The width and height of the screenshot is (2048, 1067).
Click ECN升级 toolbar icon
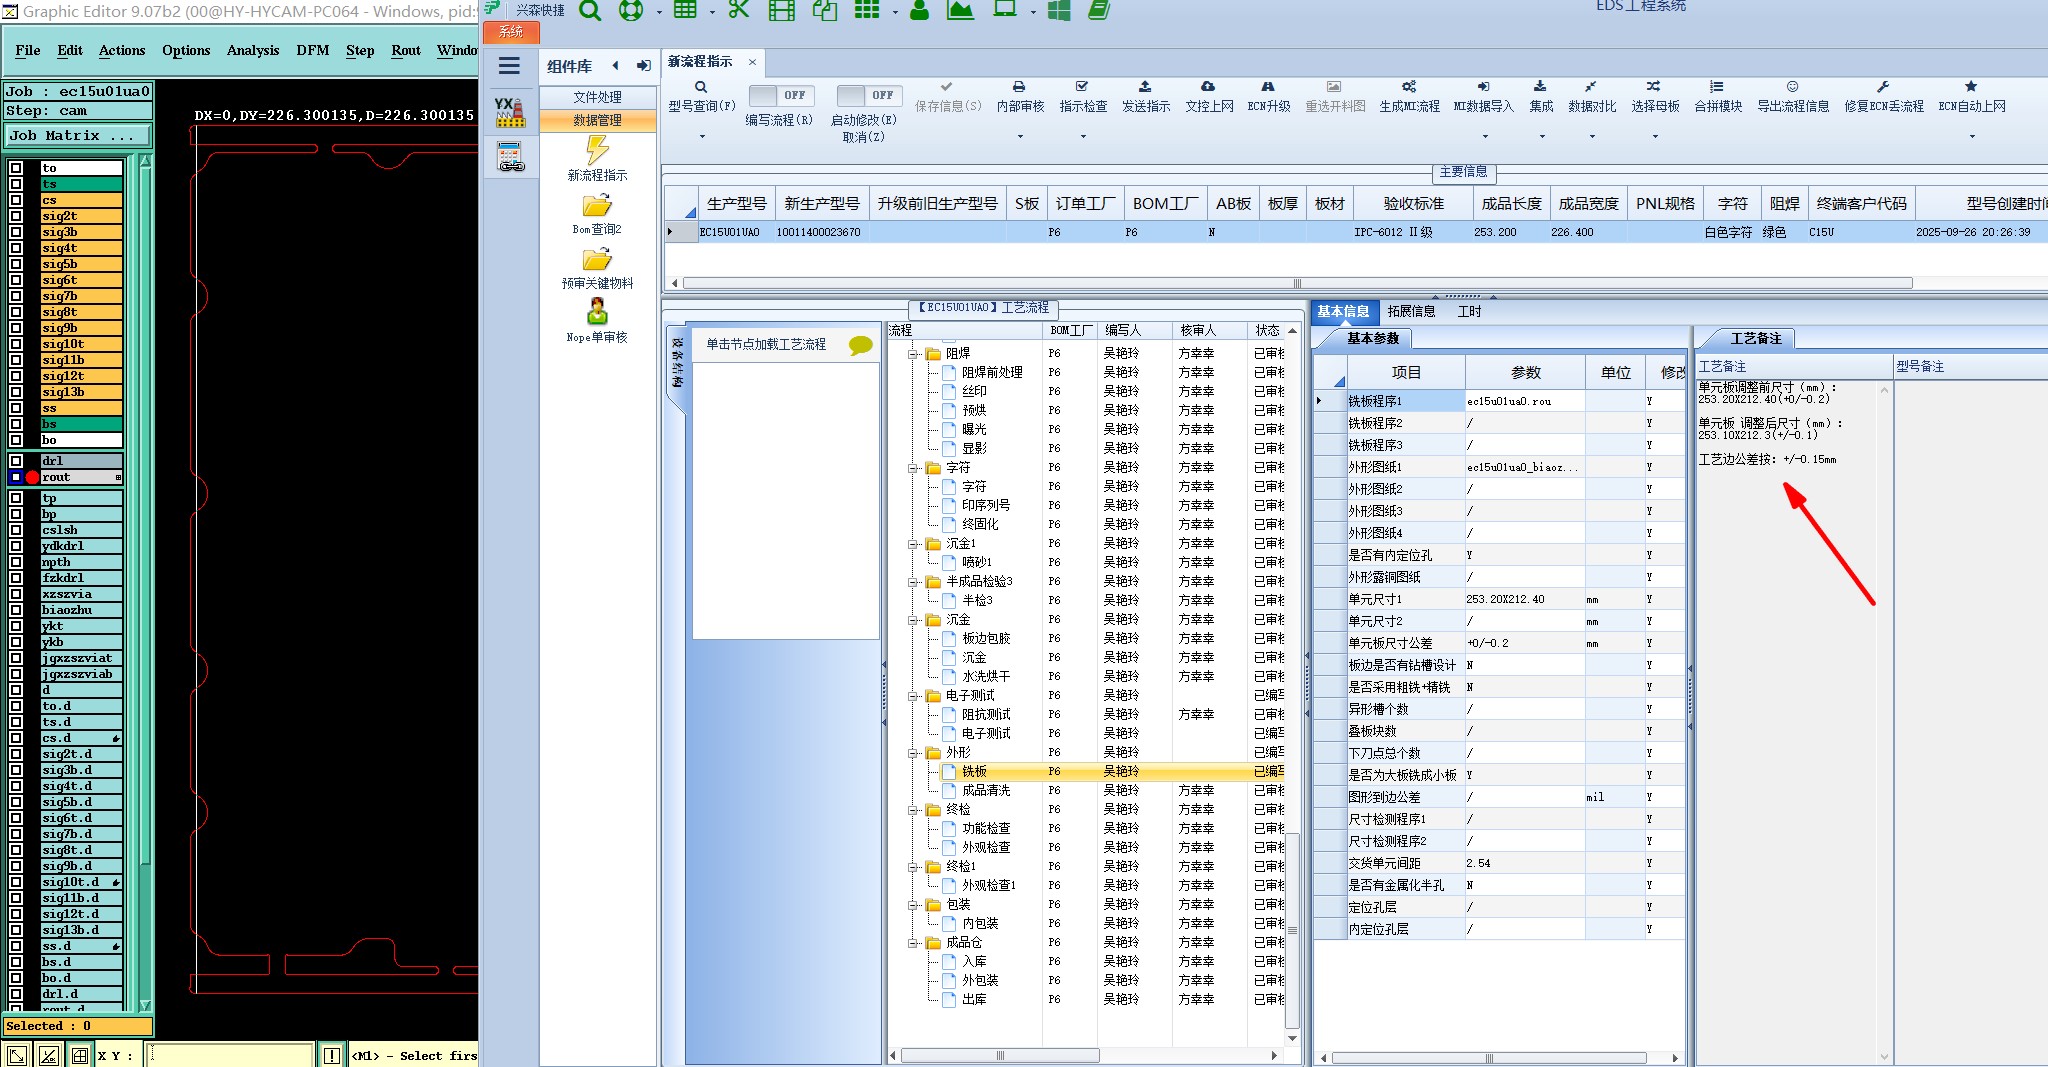(1268, 87)
